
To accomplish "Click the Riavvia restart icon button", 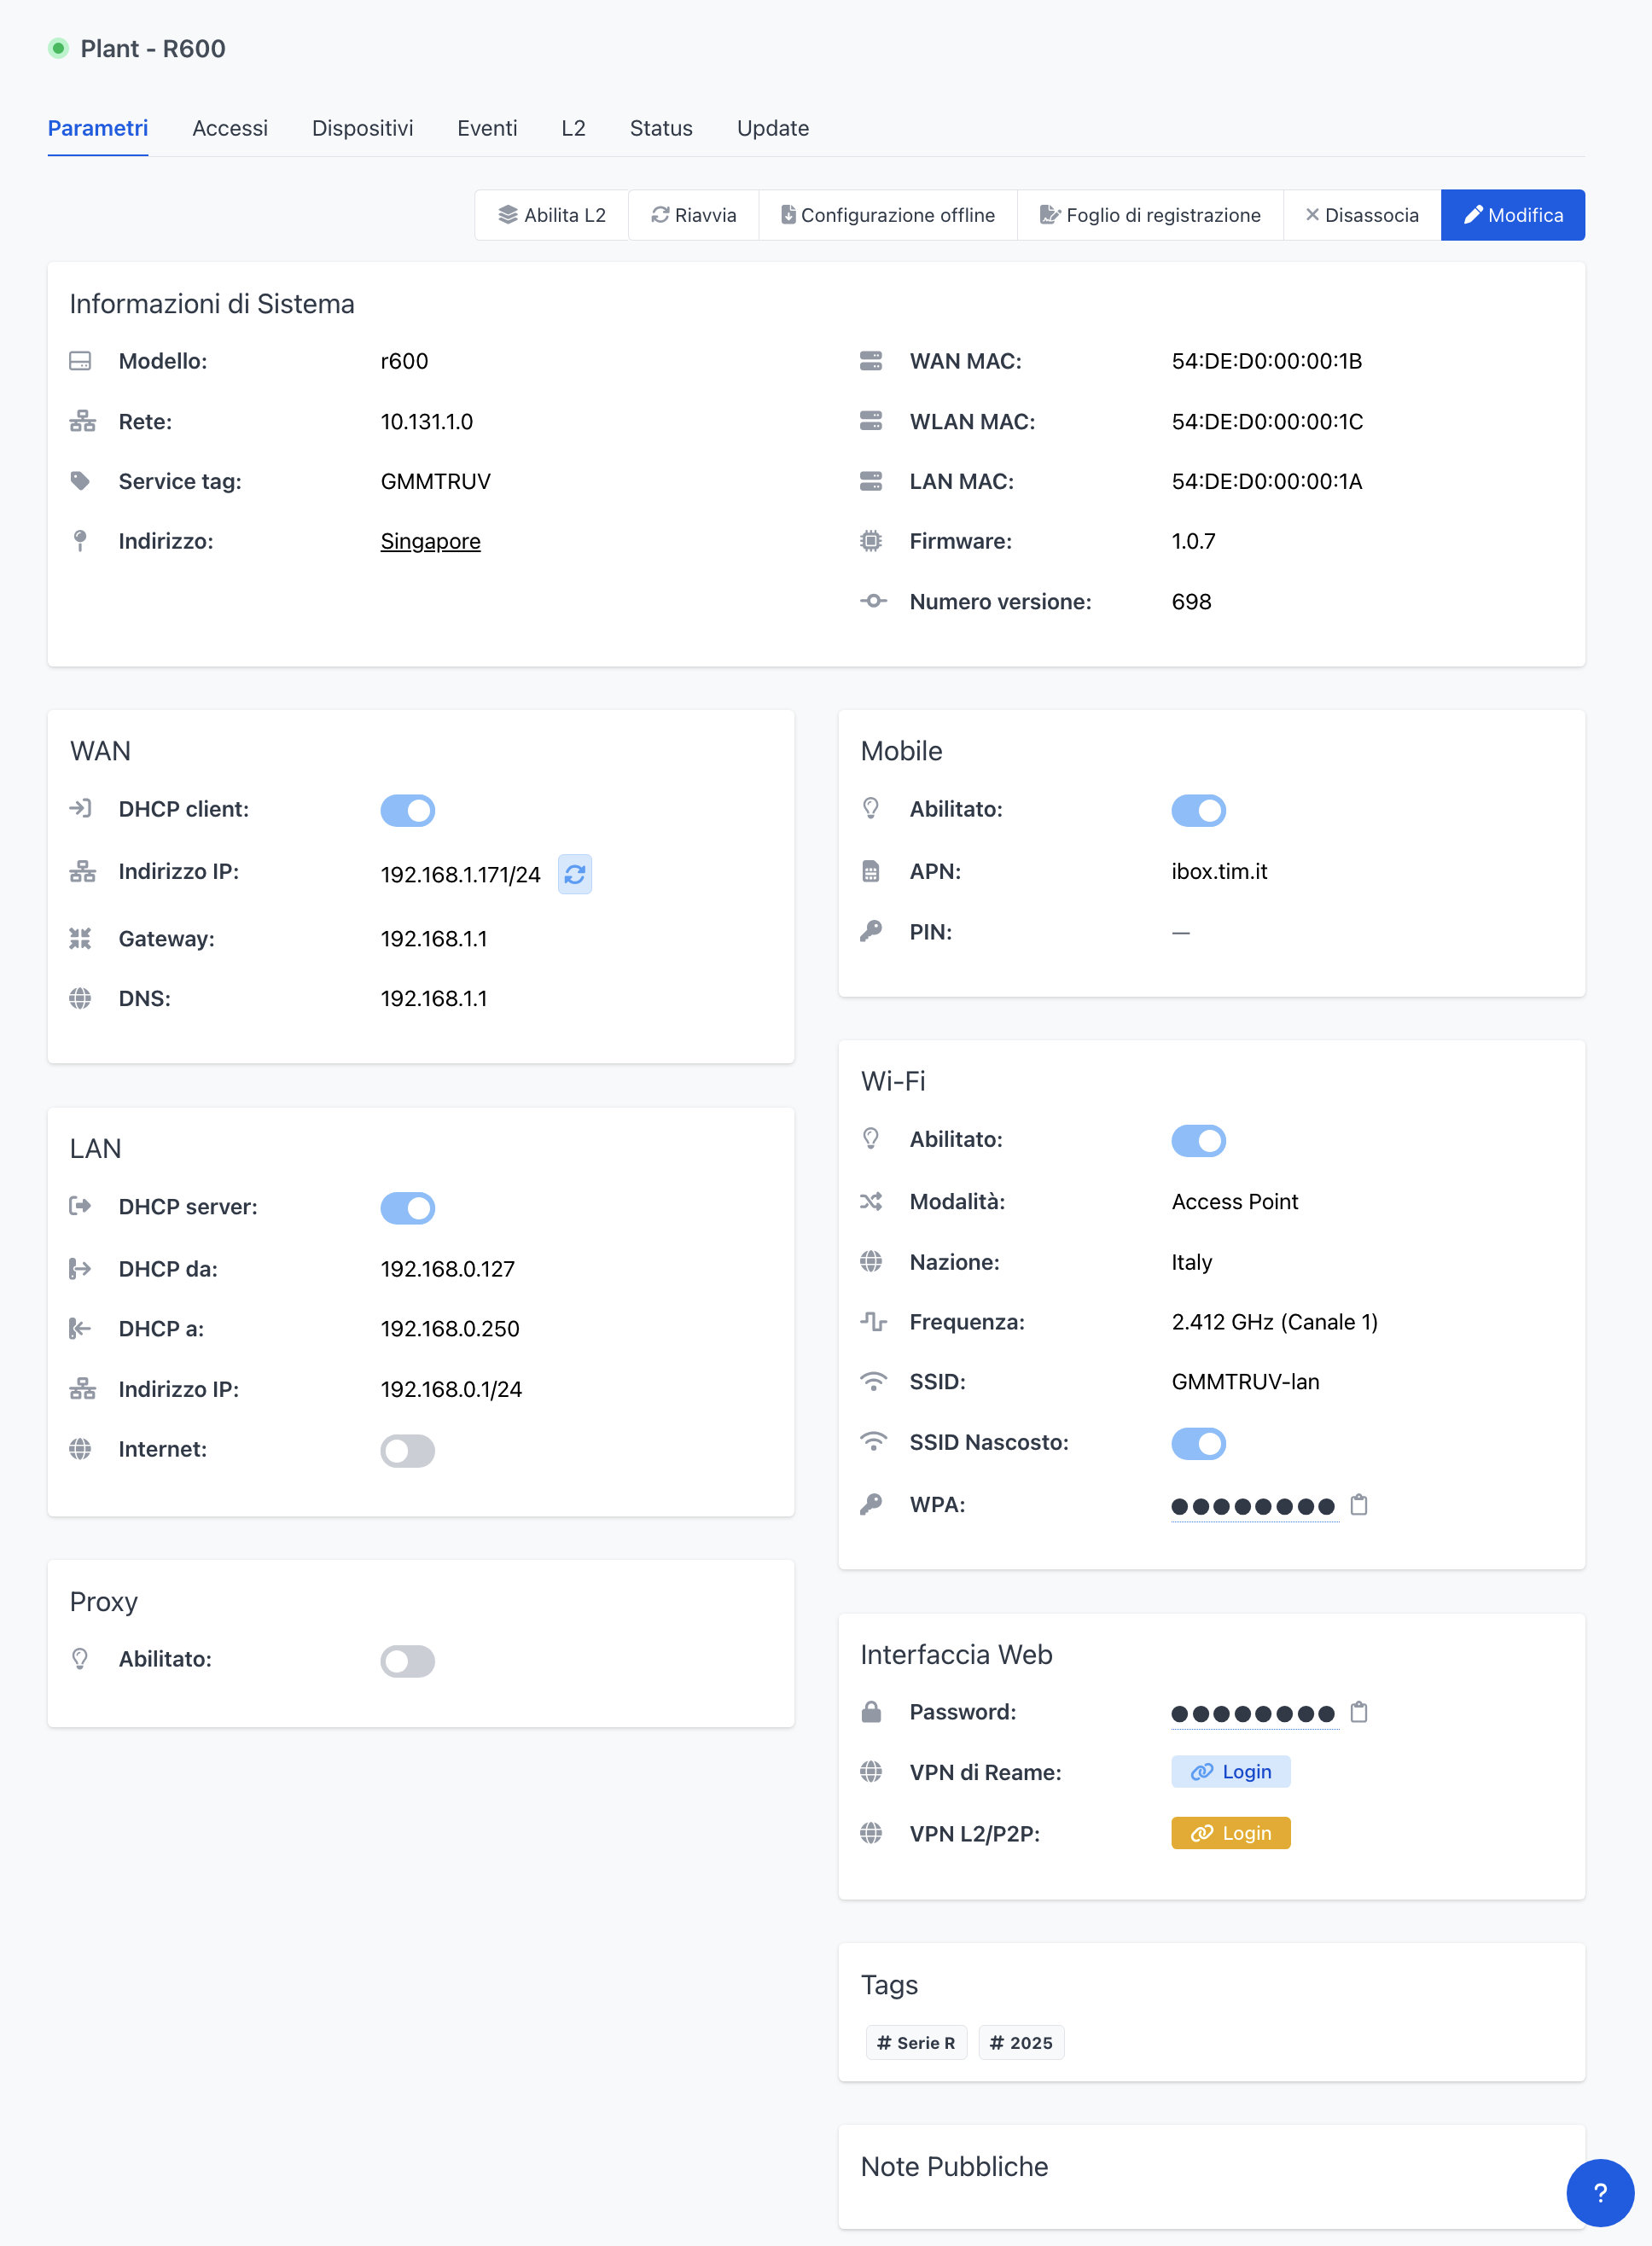I will tap(693, 215).
